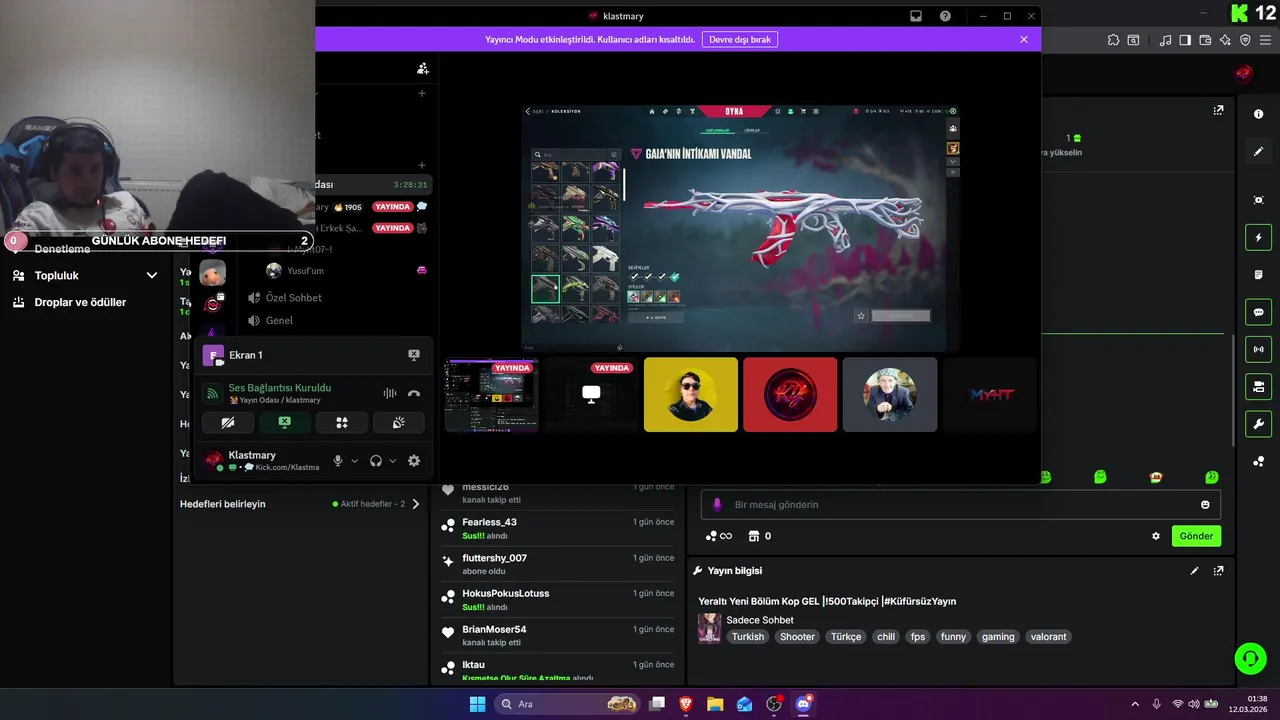
Task: Open fluttershy_007 subscription entry
Action: [558, 565]
